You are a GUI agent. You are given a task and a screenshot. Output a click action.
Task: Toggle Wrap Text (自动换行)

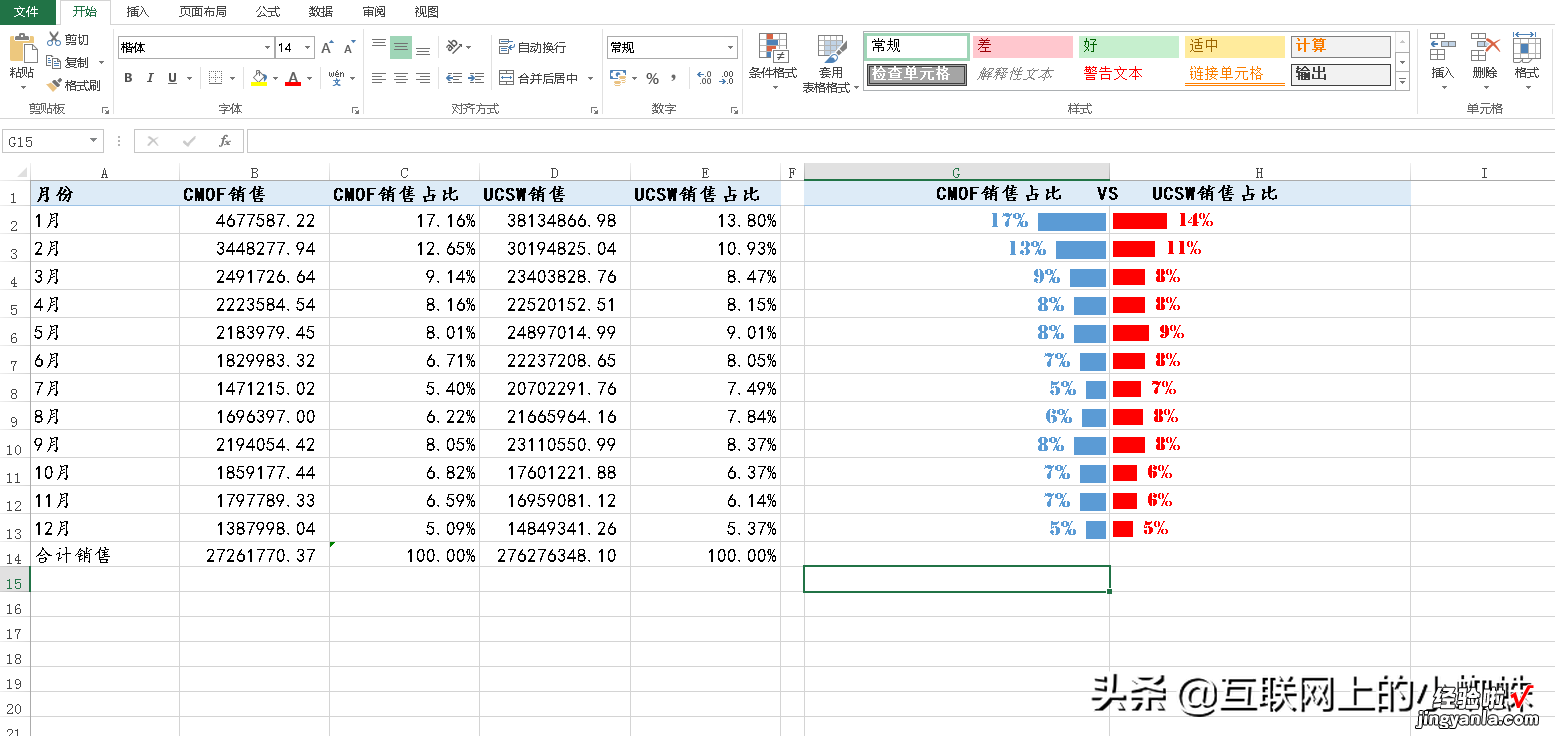coord(532,47)
